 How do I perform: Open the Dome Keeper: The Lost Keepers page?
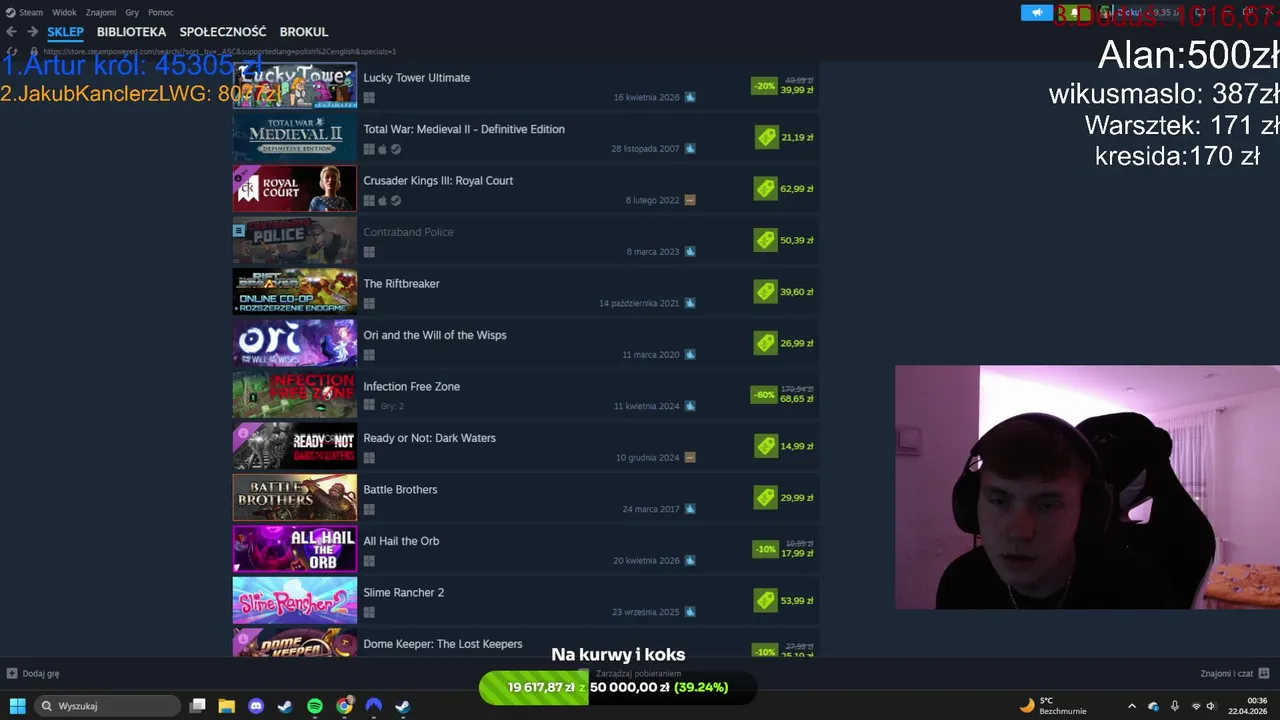pyautogui.click(x=526, y=642)
